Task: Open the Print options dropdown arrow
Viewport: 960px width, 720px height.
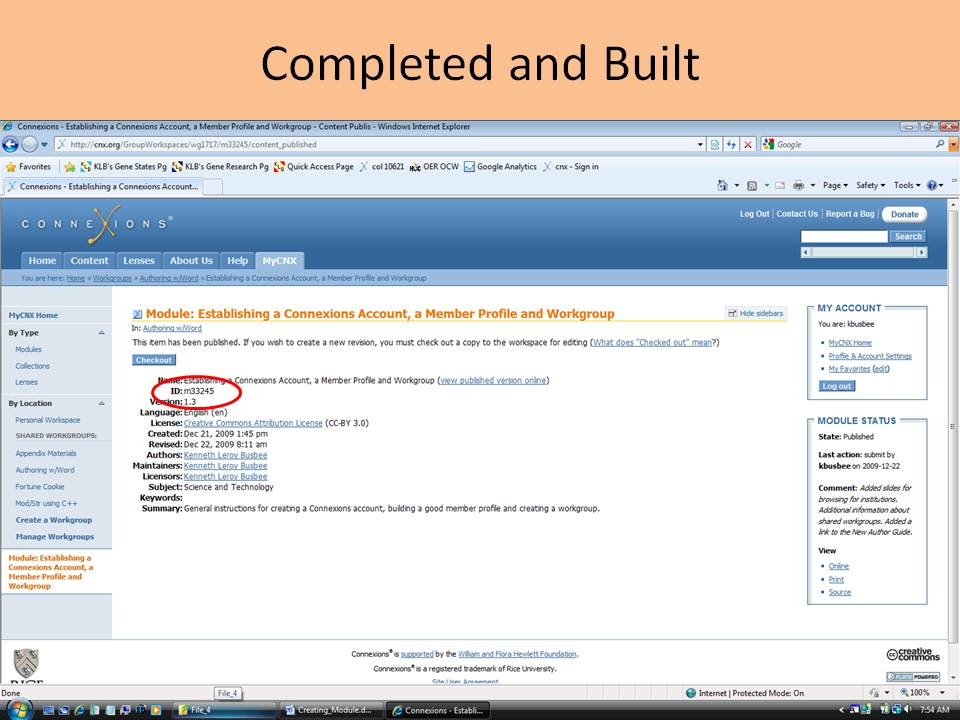Action: tap(812, 186)
